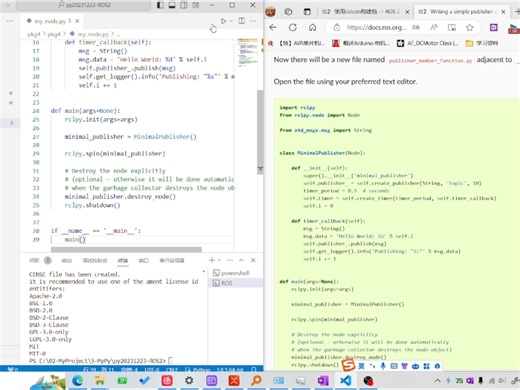Add page to favorites with star icon
520x390 pixels.
pos(470,27)
